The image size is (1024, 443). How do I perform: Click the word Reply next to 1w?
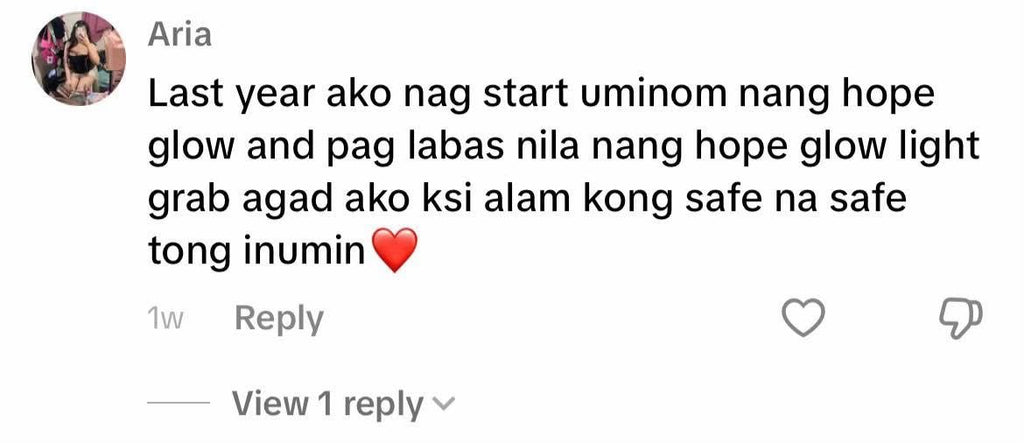point(279,319)
